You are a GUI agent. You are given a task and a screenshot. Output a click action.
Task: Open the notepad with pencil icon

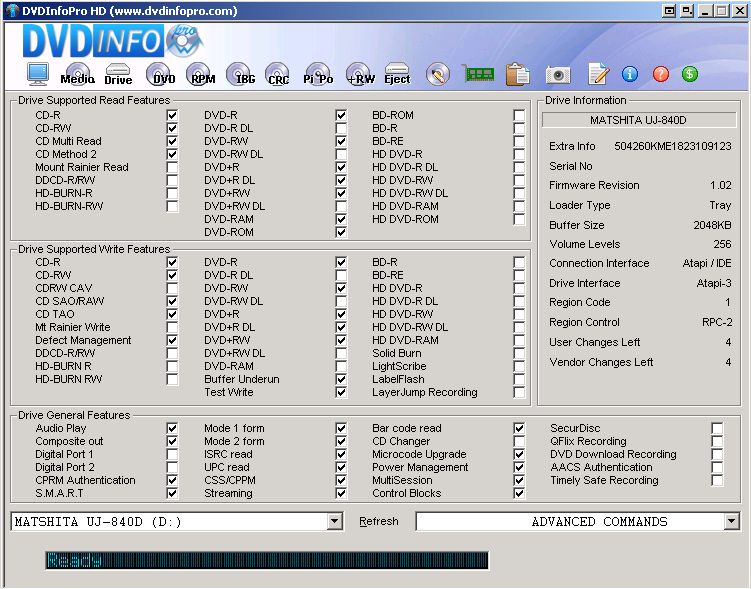[x=598, y=74]
